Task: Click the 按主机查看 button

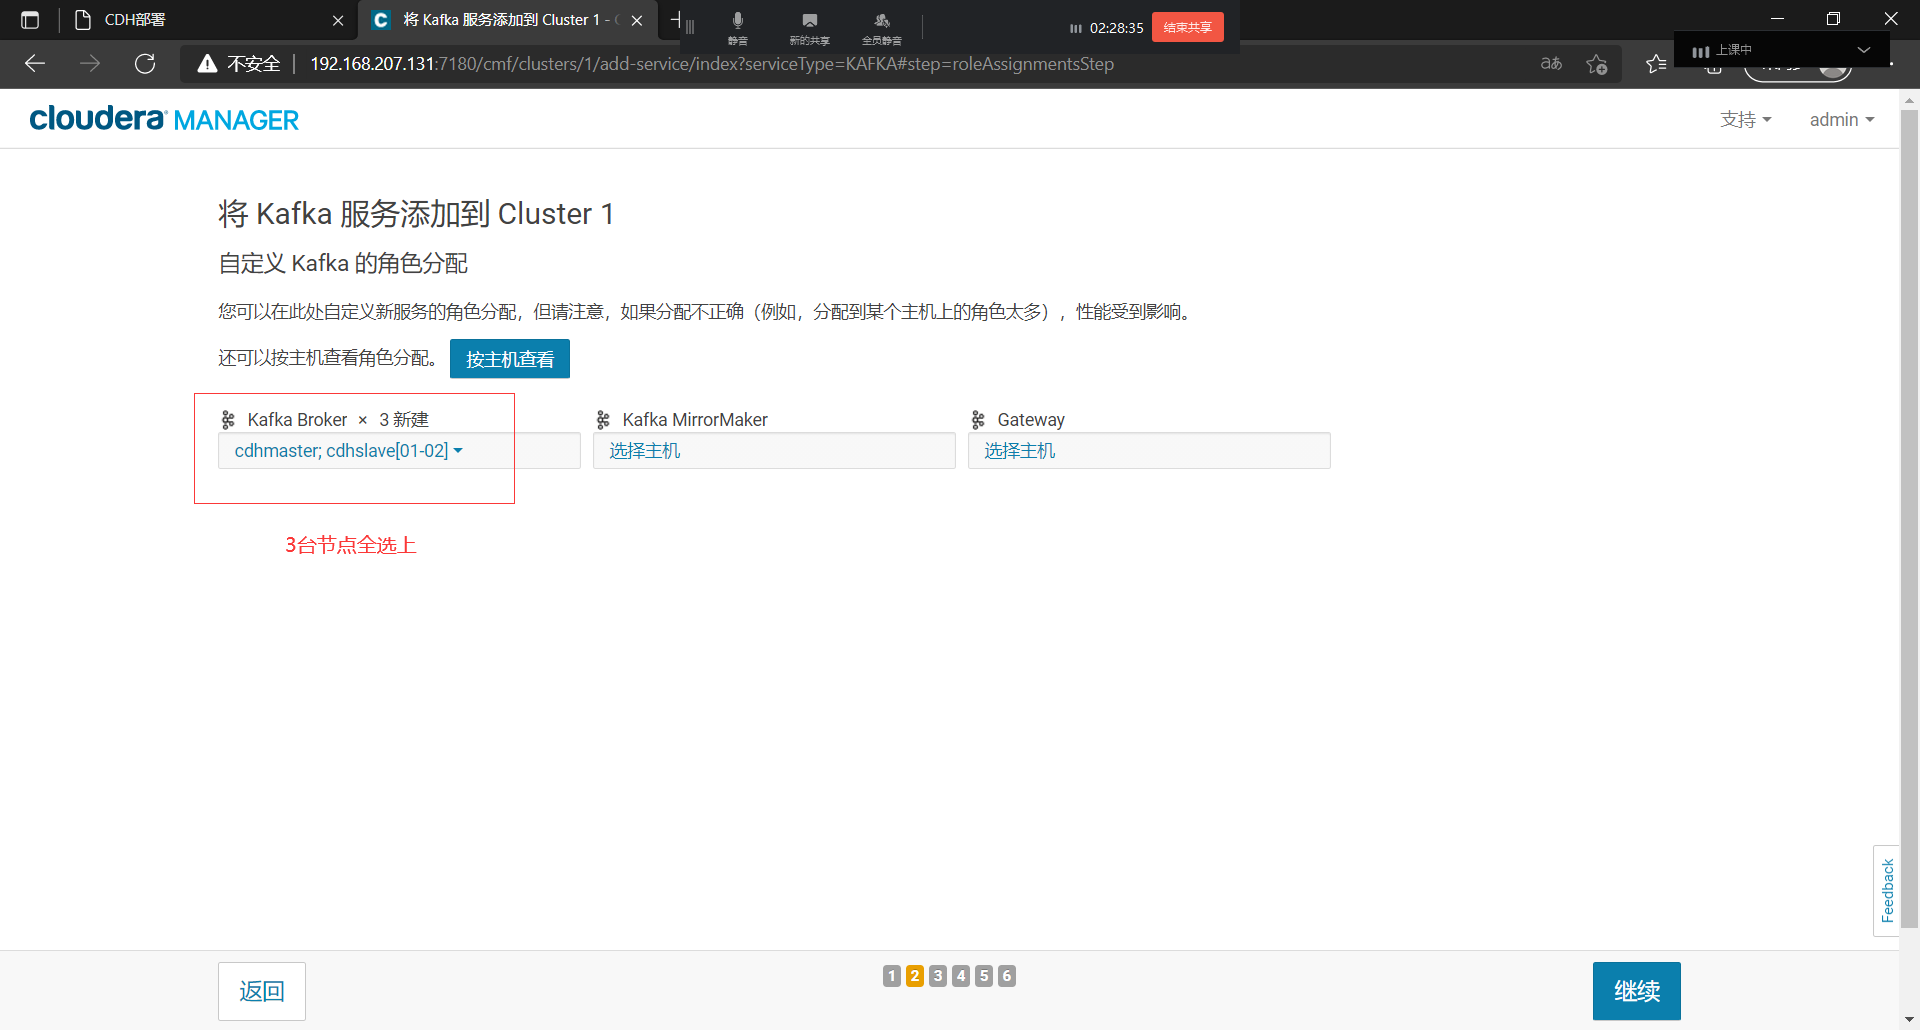Action: click(x=510, y=359)
